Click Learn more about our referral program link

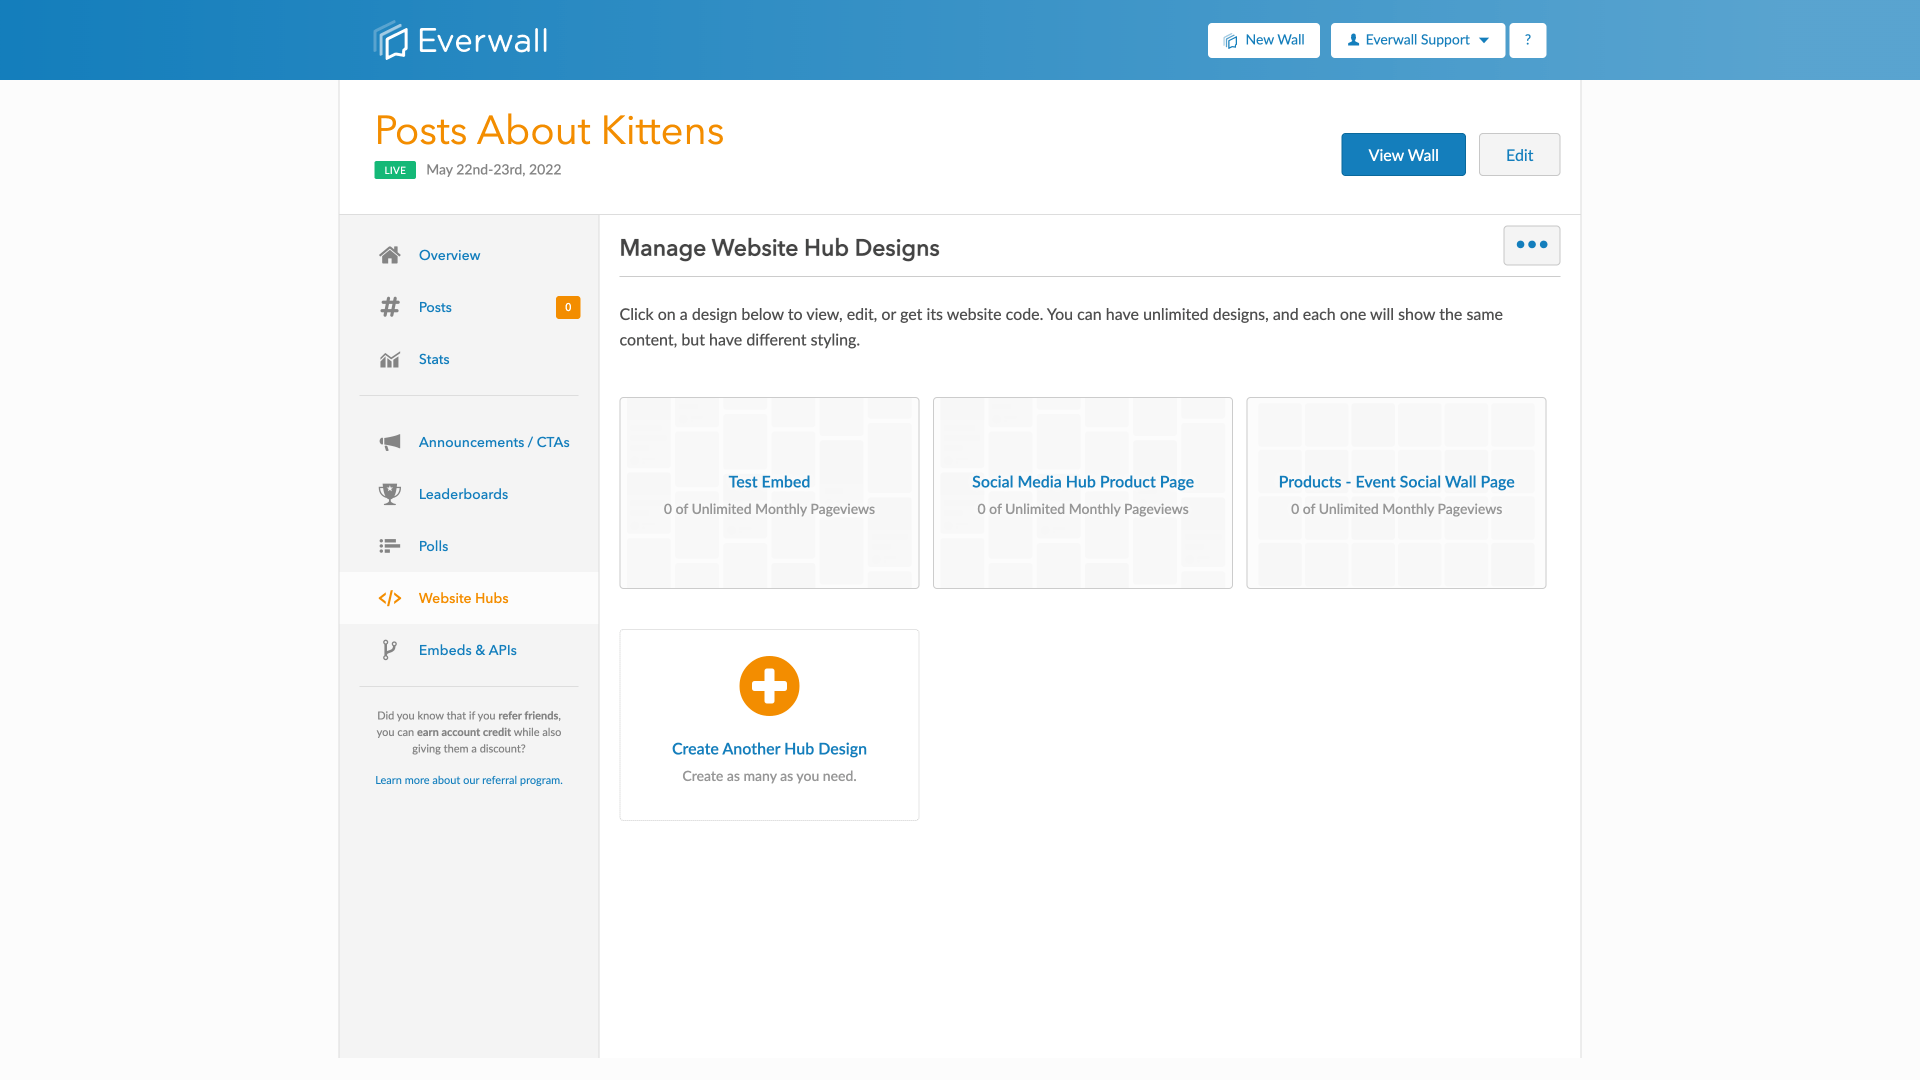tap(468, 779)
